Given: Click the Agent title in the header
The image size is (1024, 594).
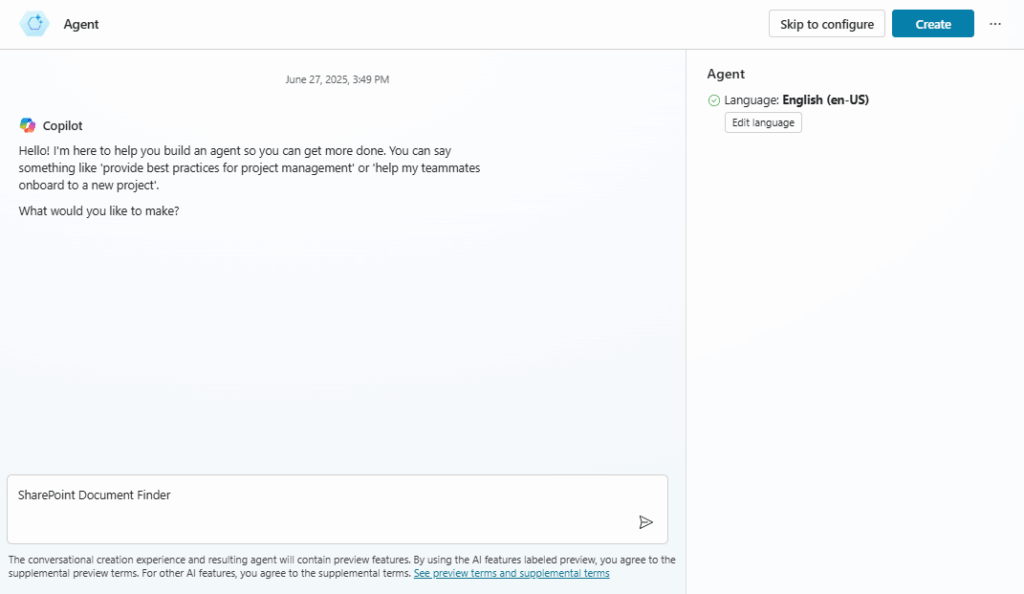Looking at the screenshot, I should (x=81, y=24).
